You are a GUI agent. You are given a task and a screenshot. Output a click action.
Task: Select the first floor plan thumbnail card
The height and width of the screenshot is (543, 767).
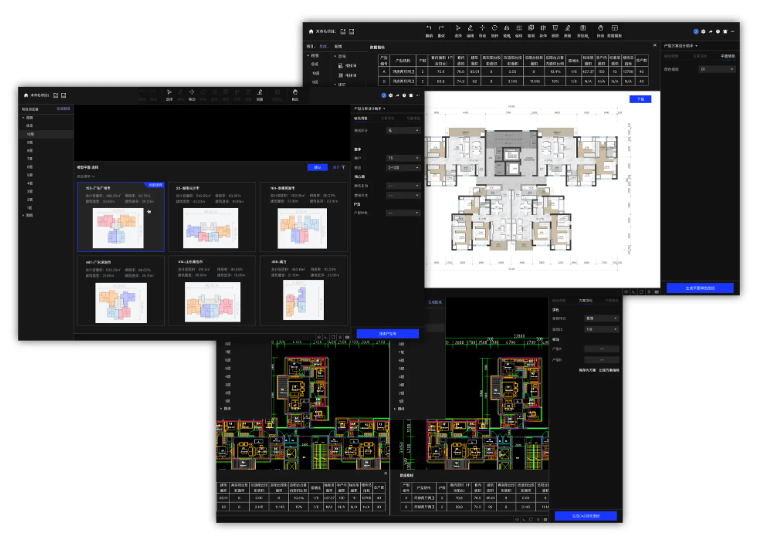click(121, 216)
